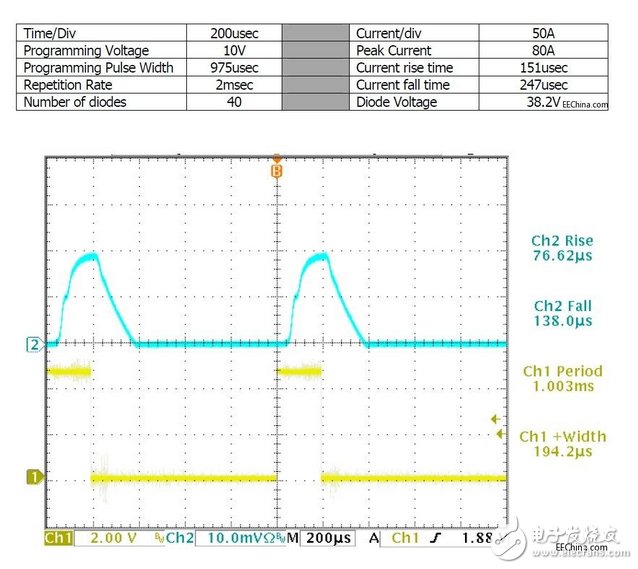Select the Ch1 +Width 194.2µs measurement
This screenshot has height=569, width=638.
[x=562, y=445]
